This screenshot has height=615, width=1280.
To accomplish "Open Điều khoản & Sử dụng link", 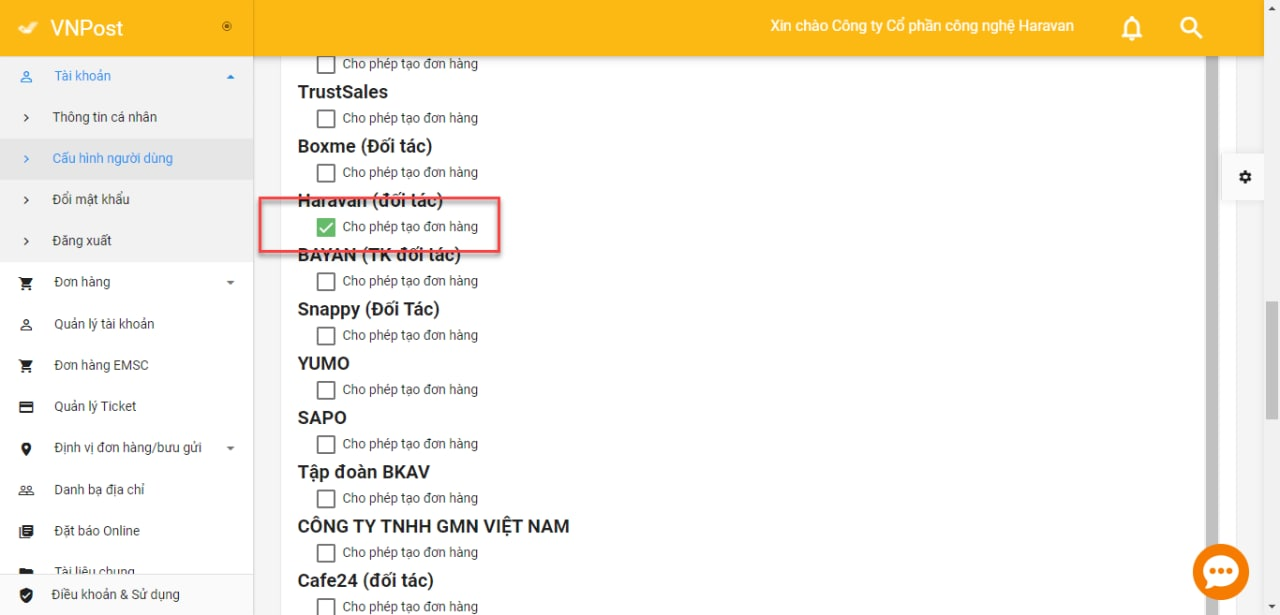I will [x=116, y=595].
